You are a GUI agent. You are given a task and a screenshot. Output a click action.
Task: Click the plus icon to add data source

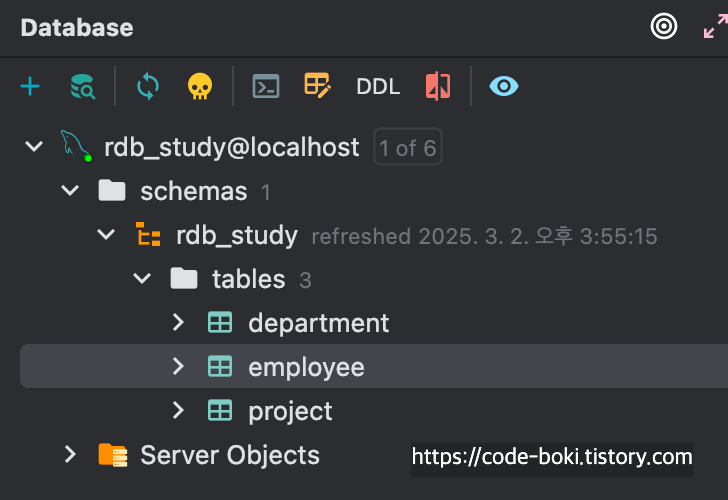click(30, 86)
